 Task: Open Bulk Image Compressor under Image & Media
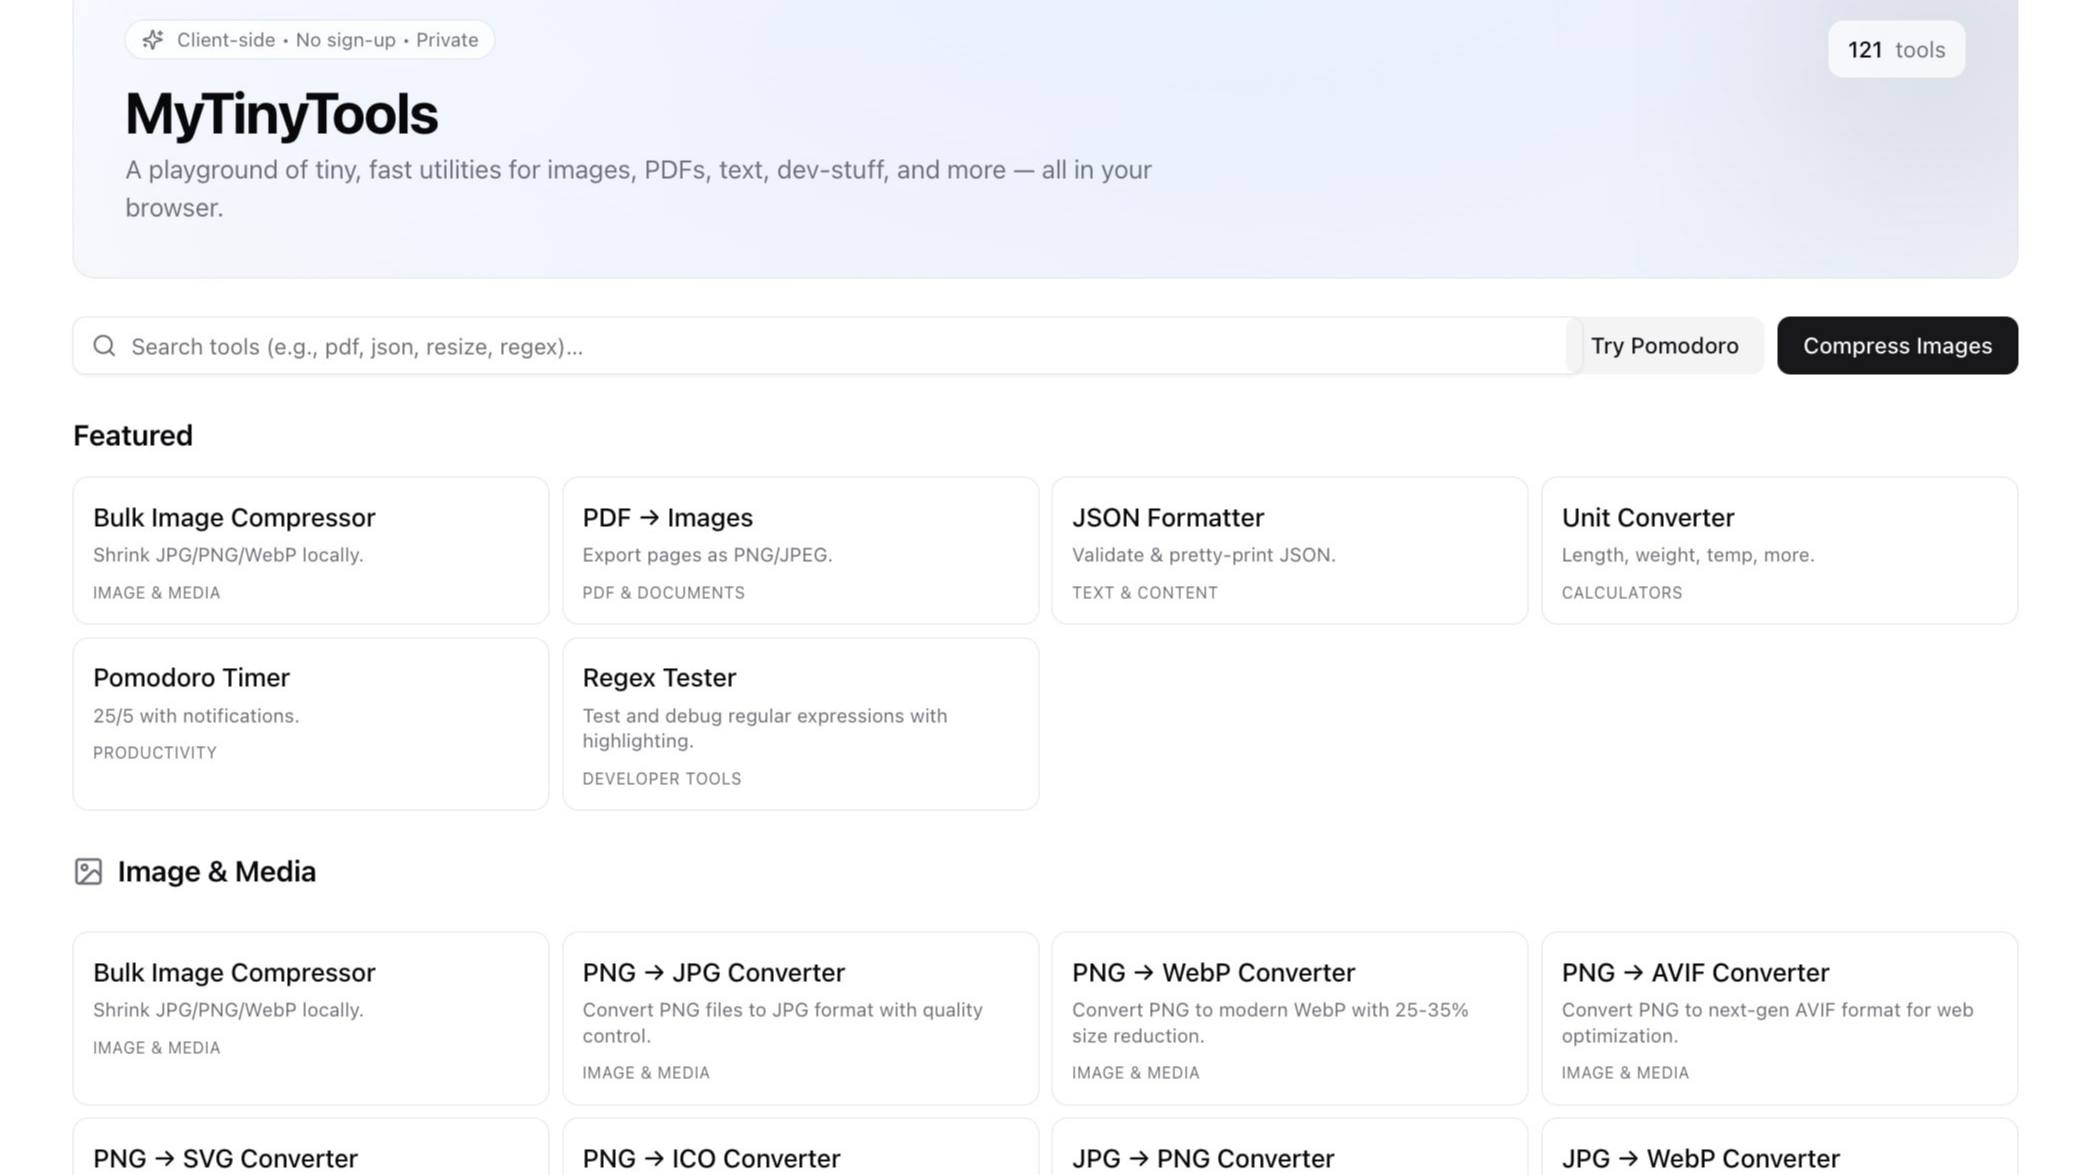(x=311, y=1019)
